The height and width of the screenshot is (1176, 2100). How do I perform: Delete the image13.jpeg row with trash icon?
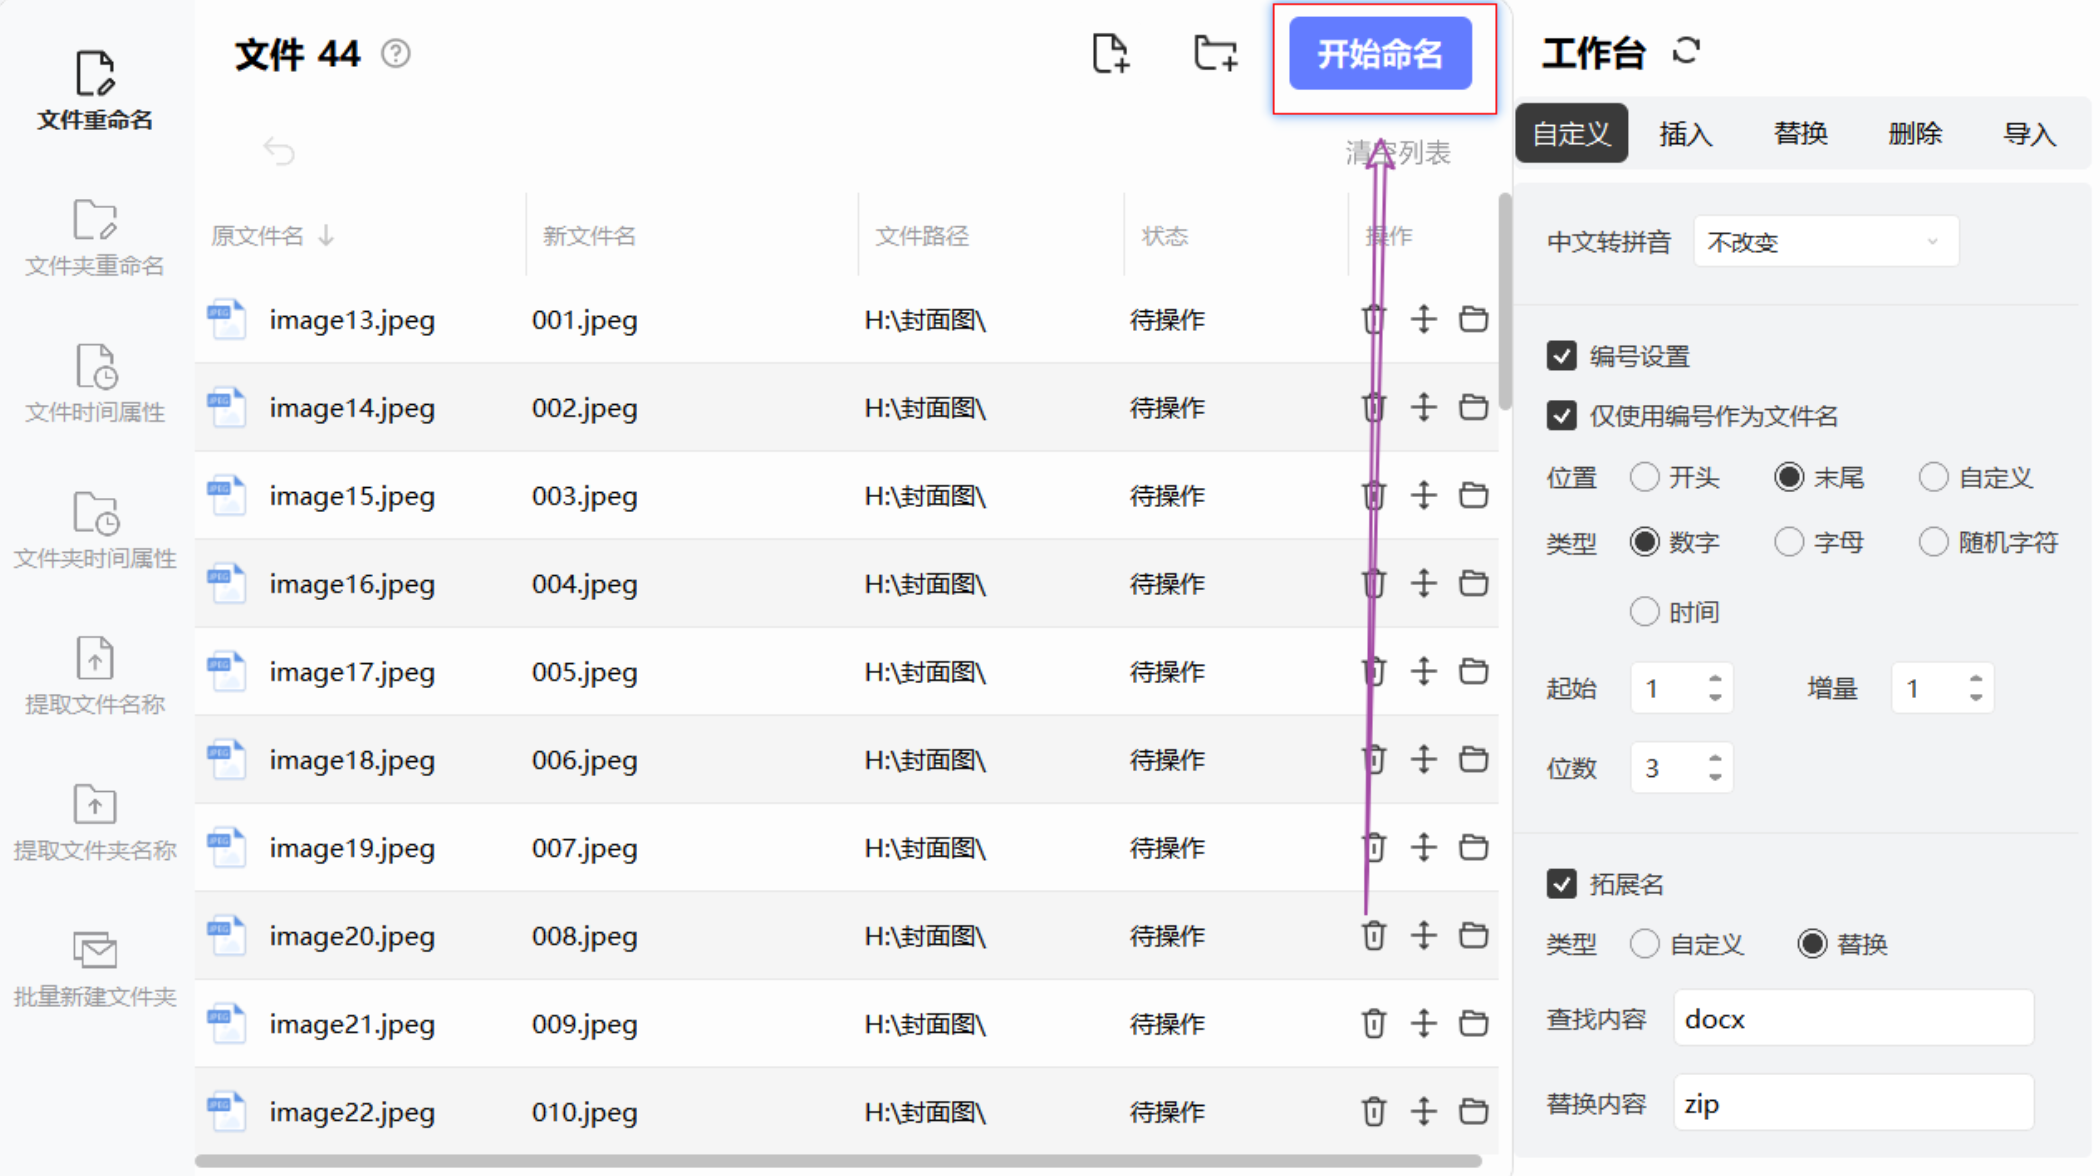coord(1374,319)
